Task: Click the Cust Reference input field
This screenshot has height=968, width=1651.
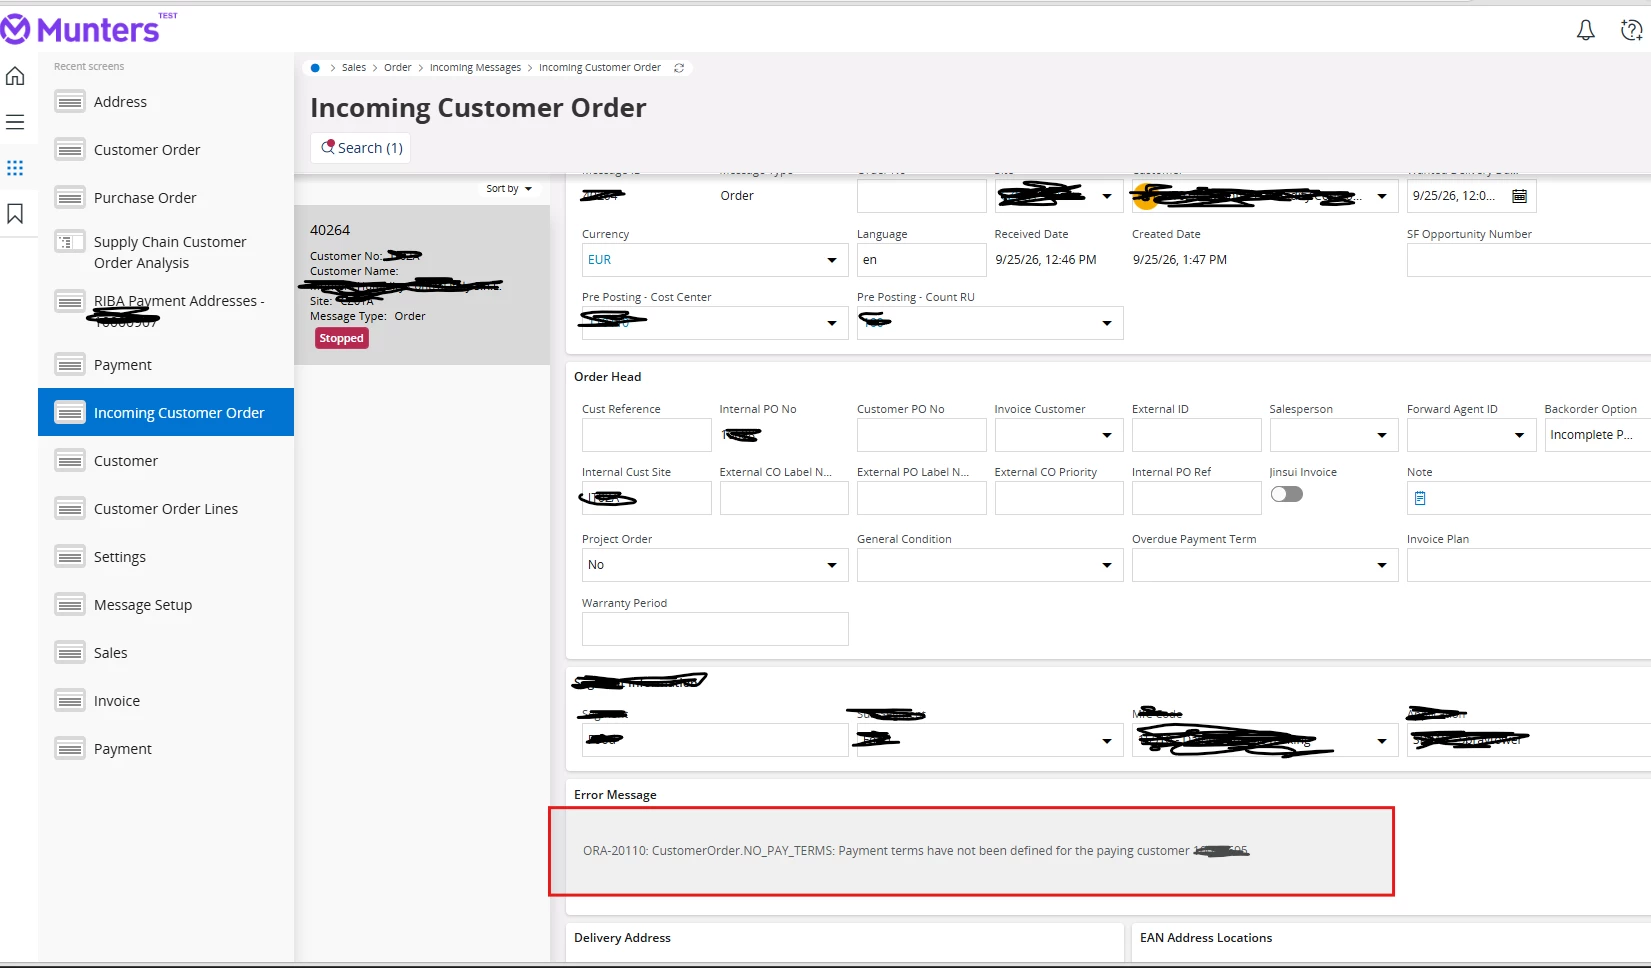Action: click(646, 435)
